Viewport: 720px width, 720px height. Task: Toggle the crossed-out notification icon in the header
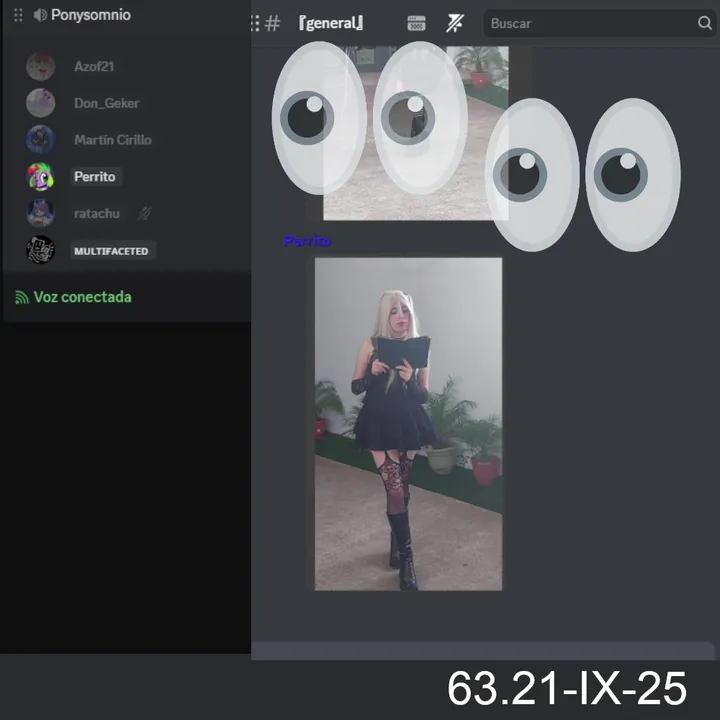point(455,23)
